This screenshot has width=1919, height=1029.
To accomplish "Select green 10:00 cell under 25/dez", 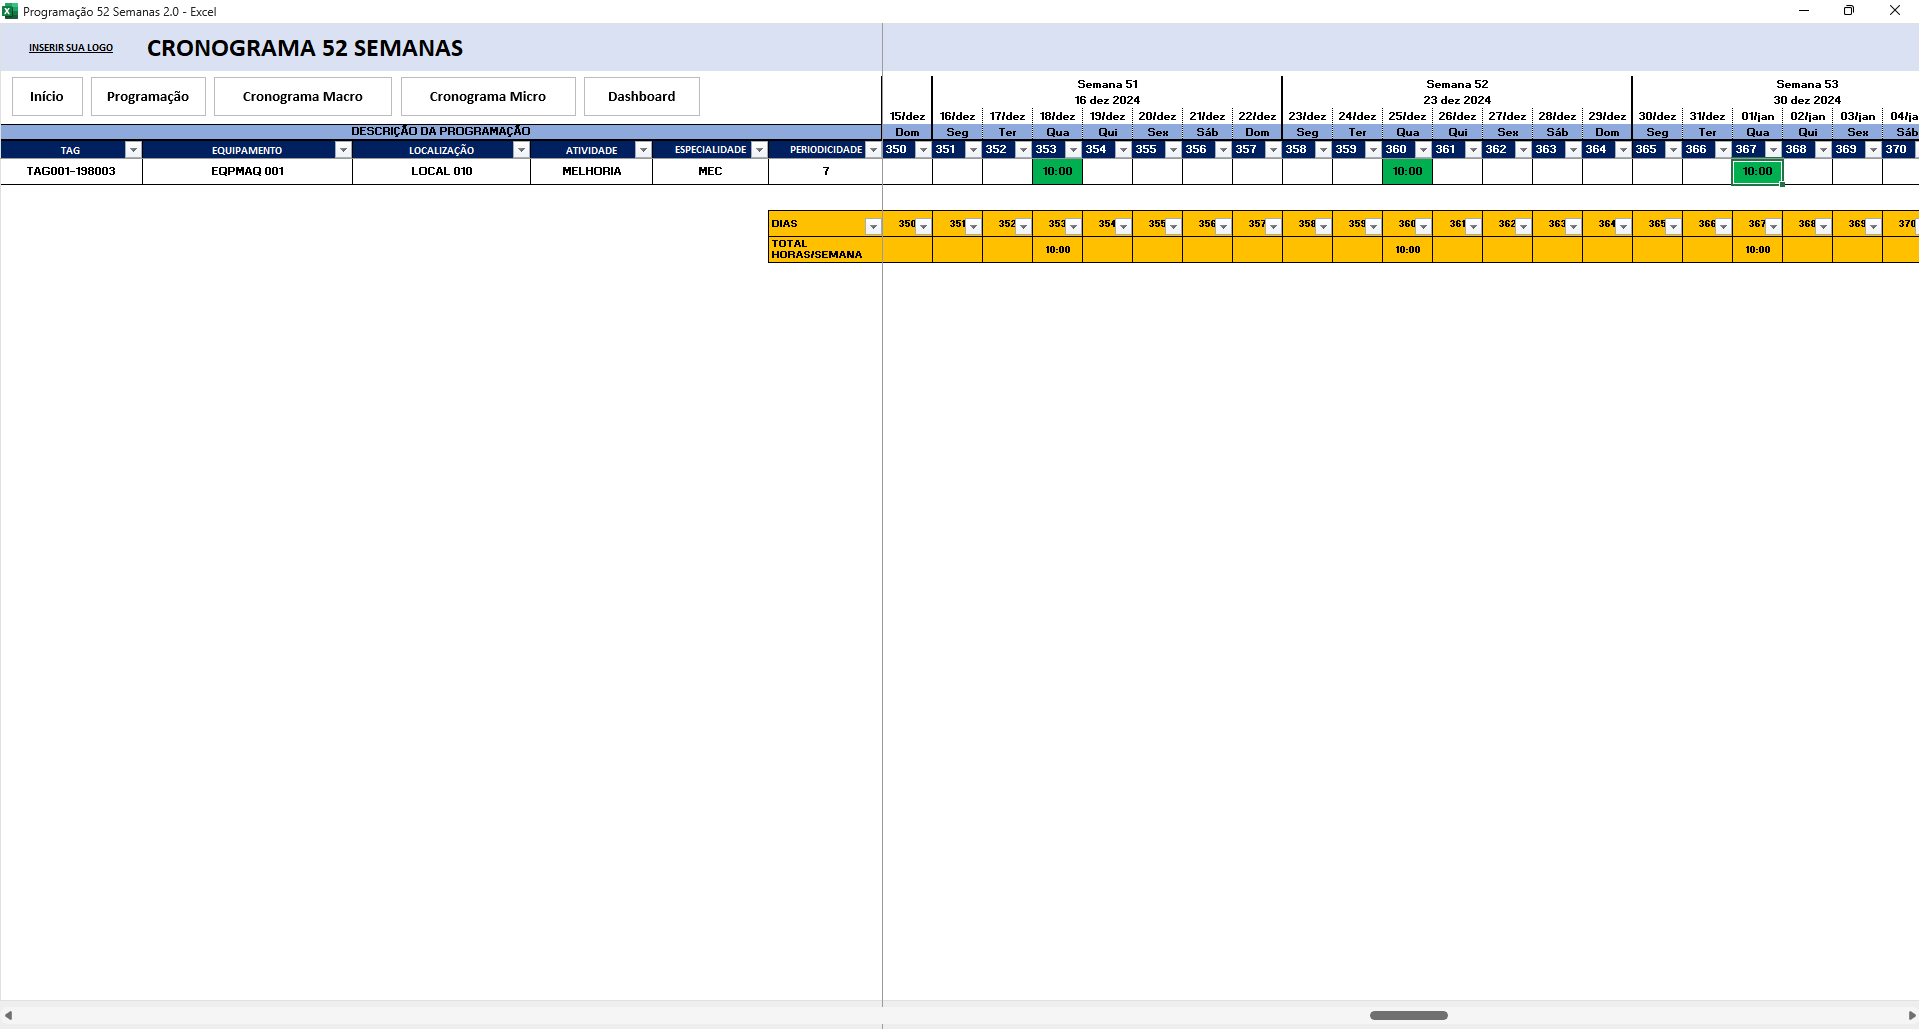I will click(x=1407, y=172).
